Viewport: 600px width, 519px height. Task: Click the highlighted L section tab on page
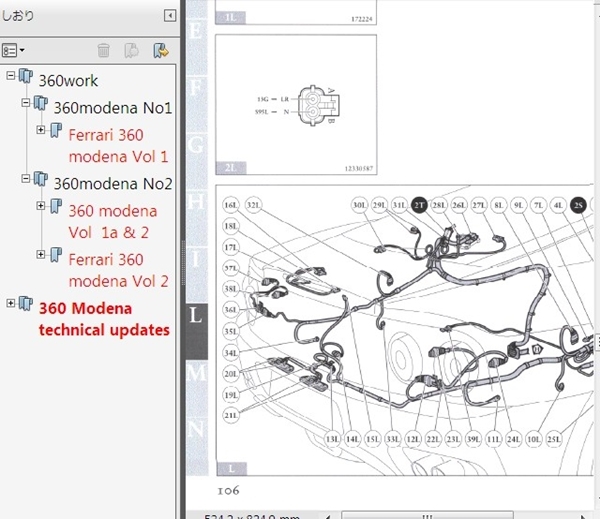pyautogui.click(x=197, y=331)
